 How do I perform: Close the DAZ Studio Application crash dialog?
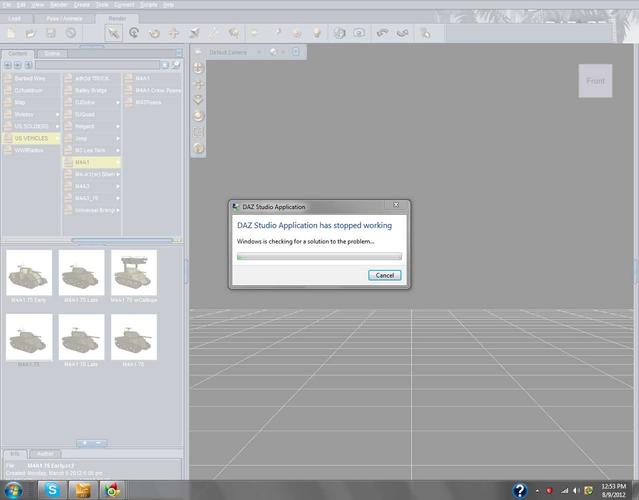point(396,205)
